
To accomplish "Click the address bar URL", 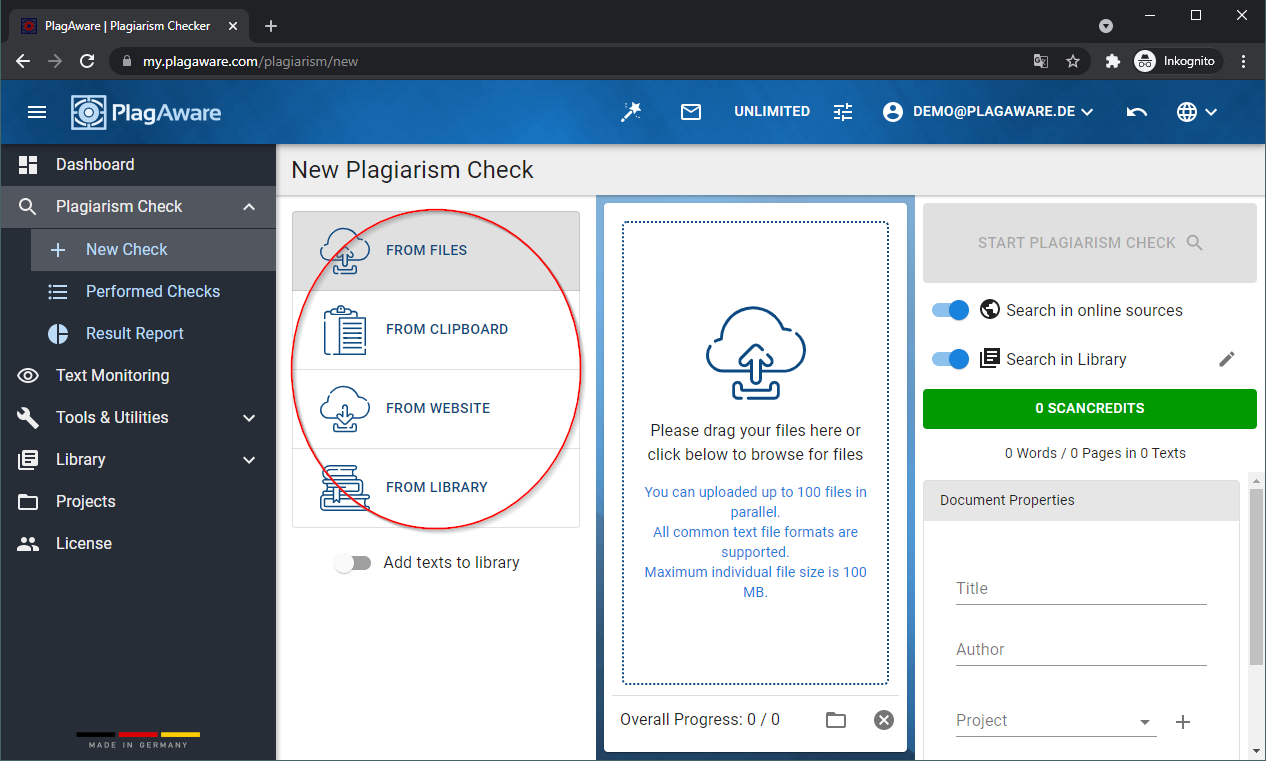I will [250, 61].
